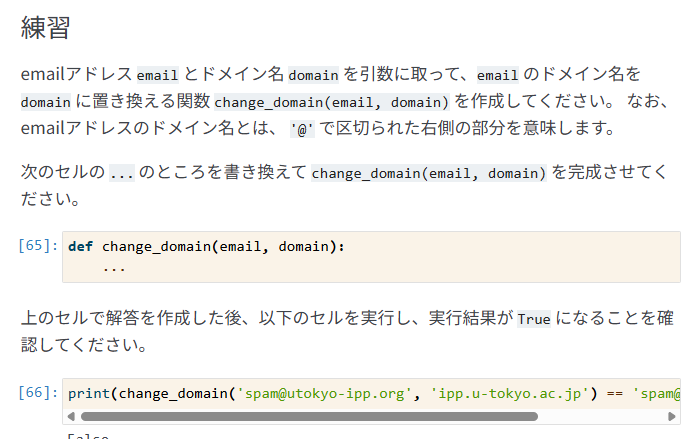The height and width of the screenshot is (439, 694).
Task: Click the partially visible False output text
Action: [x=88, y=435]
